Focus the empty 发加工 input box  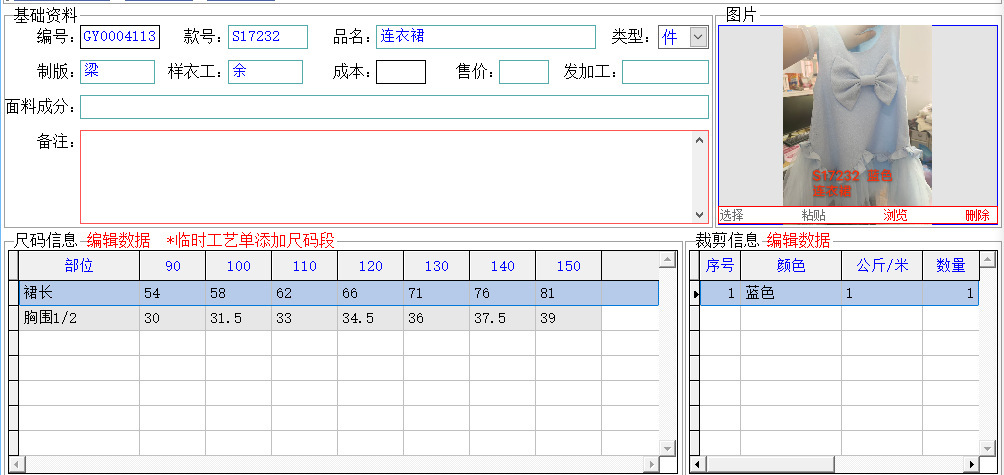coord(665,72)
